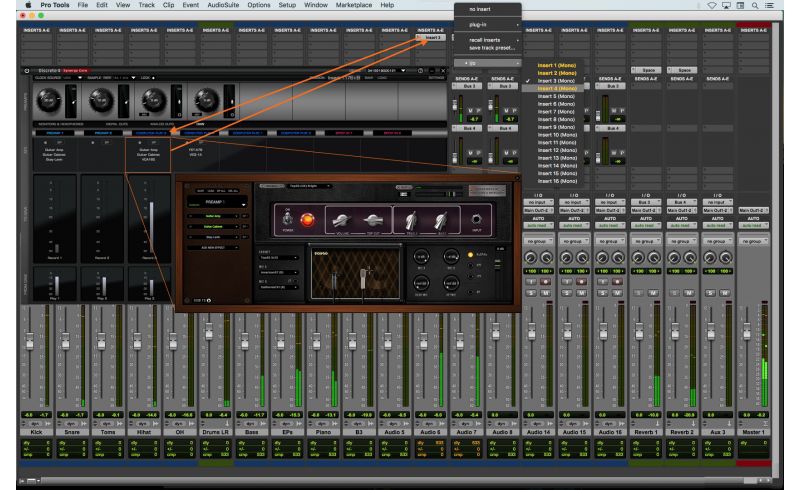
Task: Click Main Out output button on Master 1
Action: point(753,210)
